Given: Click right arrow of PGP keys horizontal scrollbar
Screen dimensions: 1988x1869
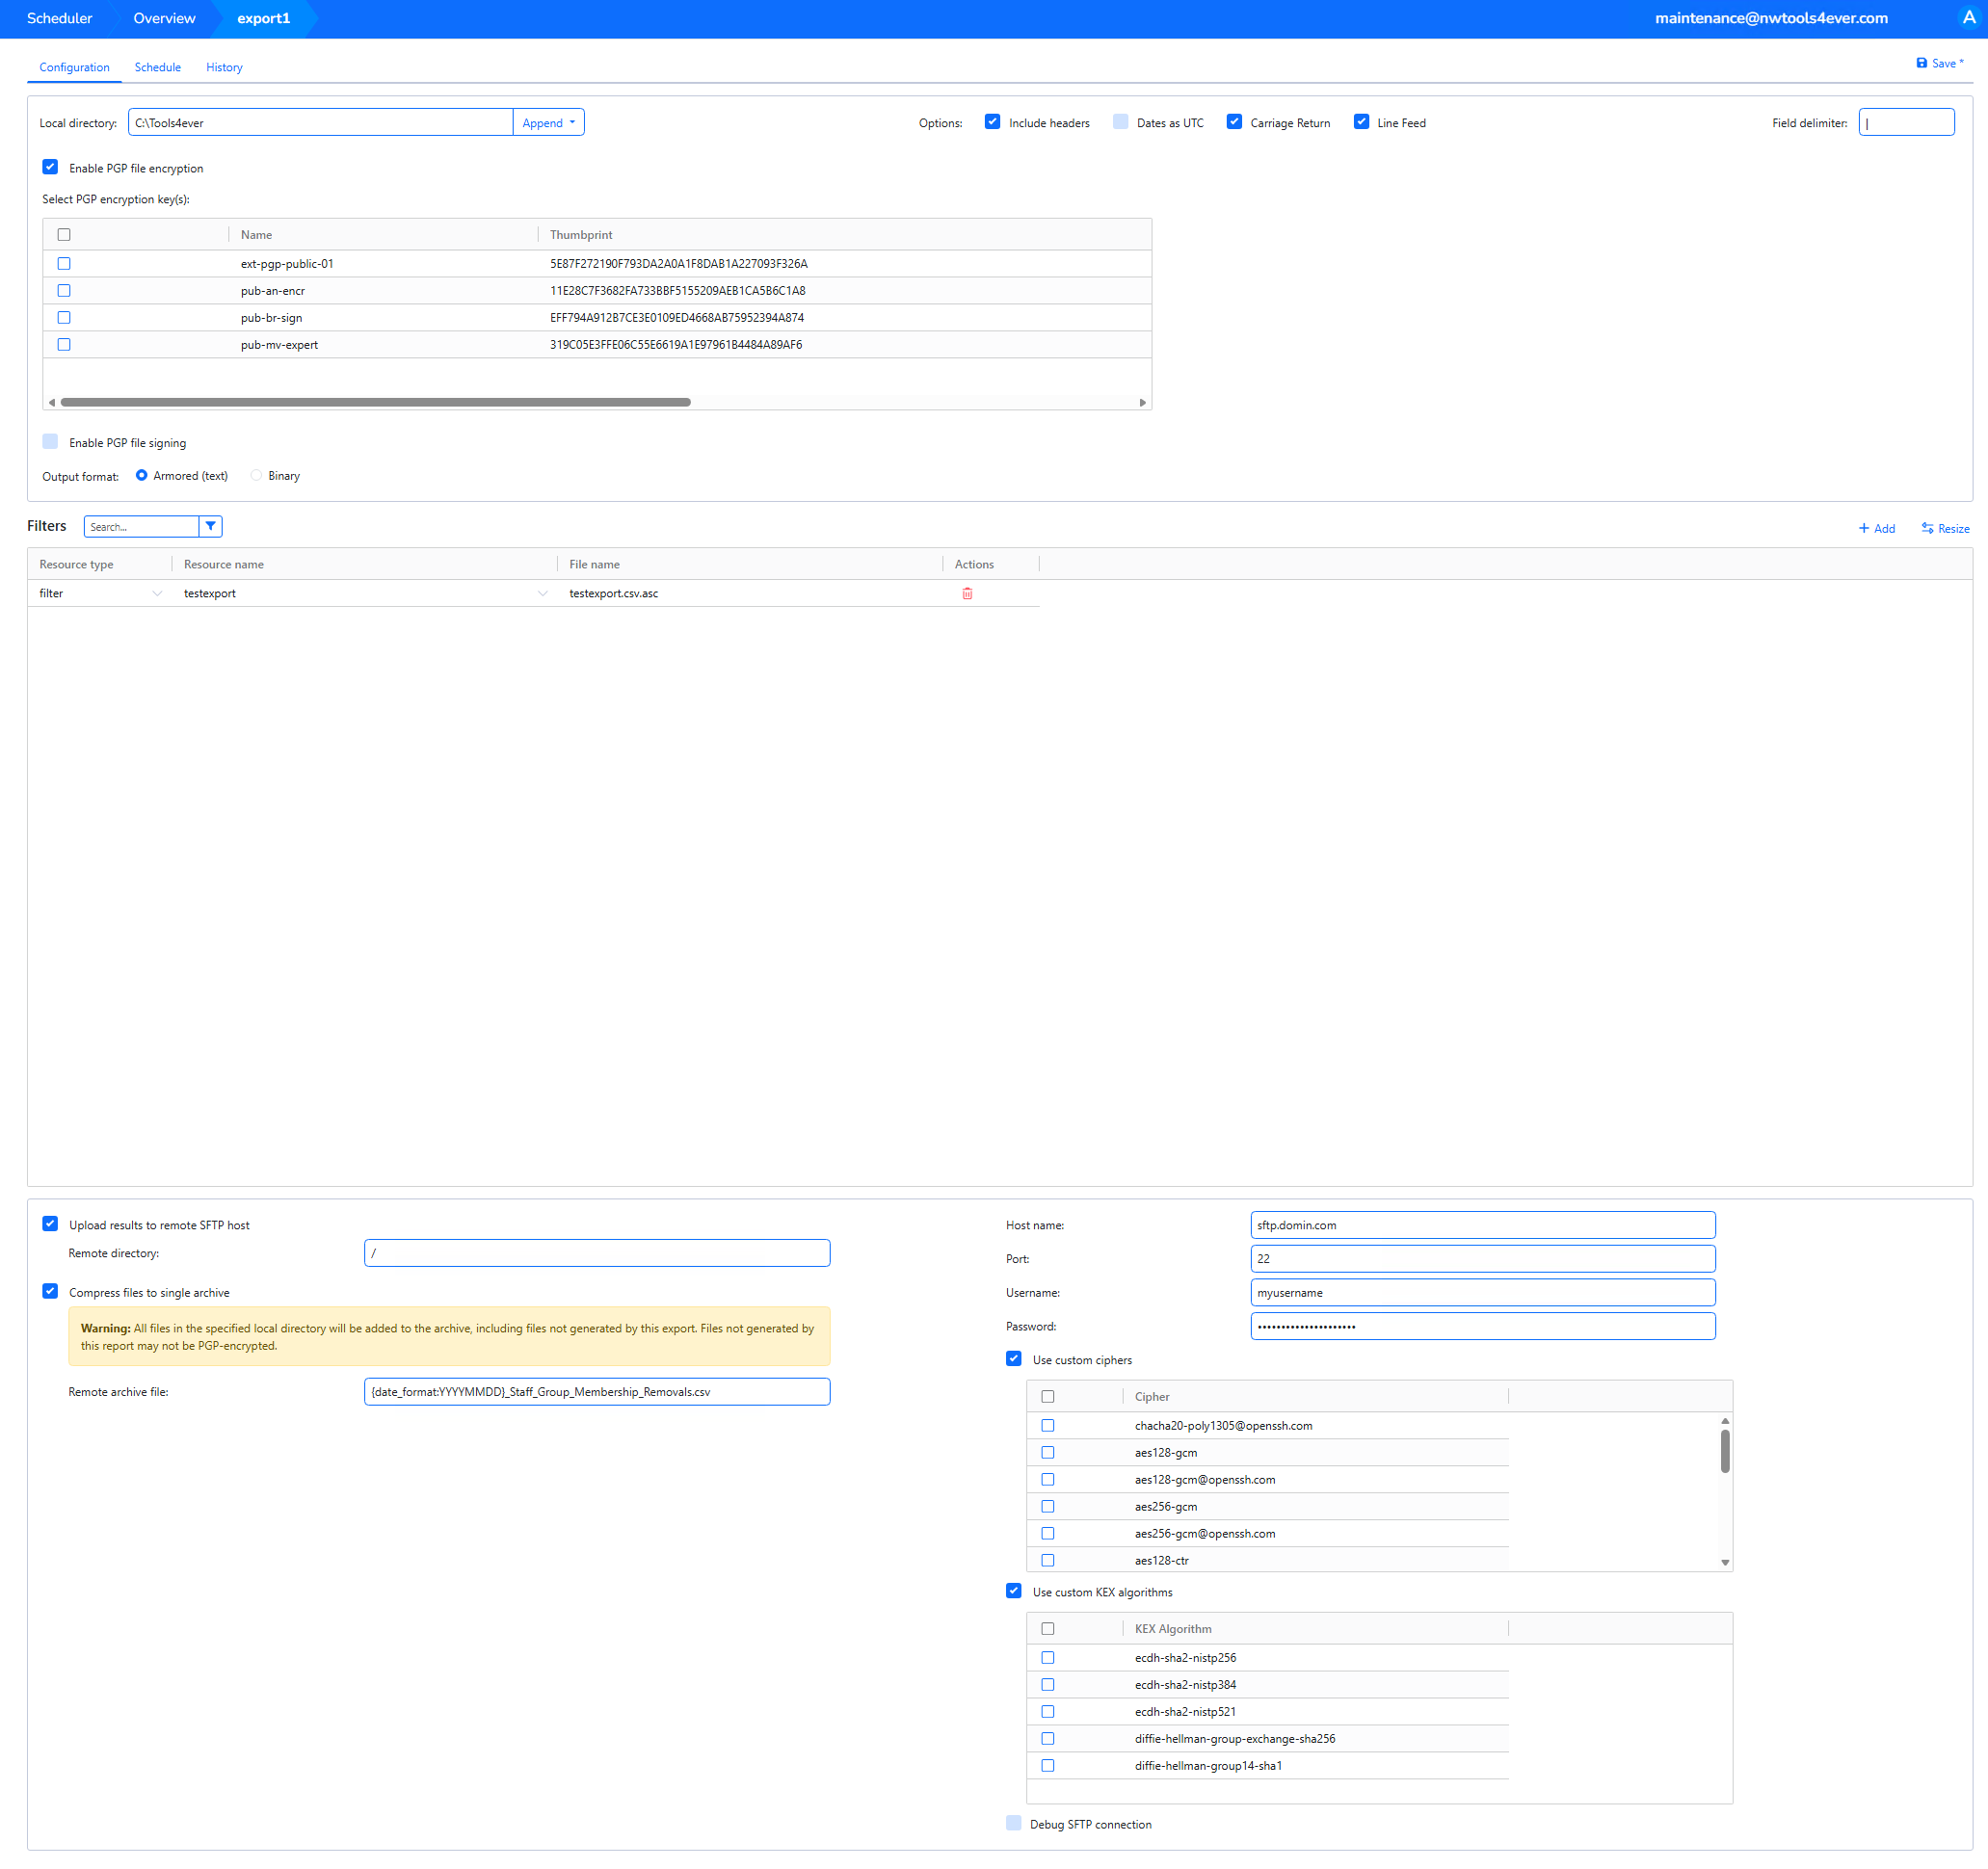Looking at the screenshot, I should tap(1142, 402).
